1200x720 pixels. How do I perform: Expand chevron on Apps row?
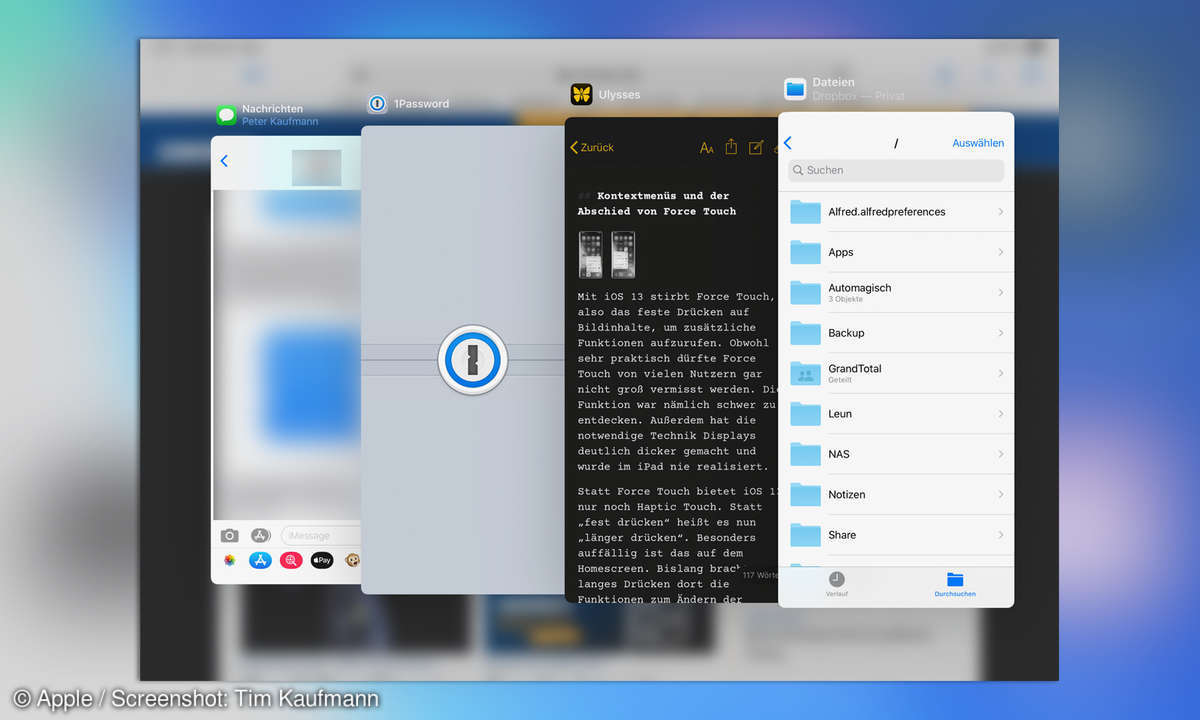[x=1000, y=252]
